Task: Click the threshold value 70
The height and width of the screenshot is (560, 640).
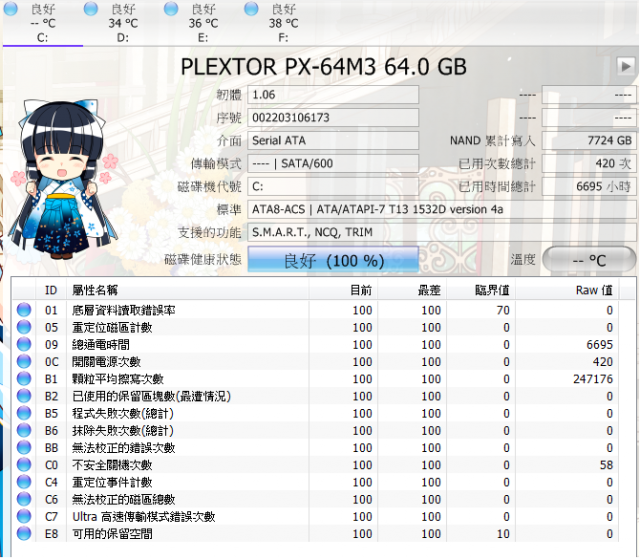Action: [503, 310]
